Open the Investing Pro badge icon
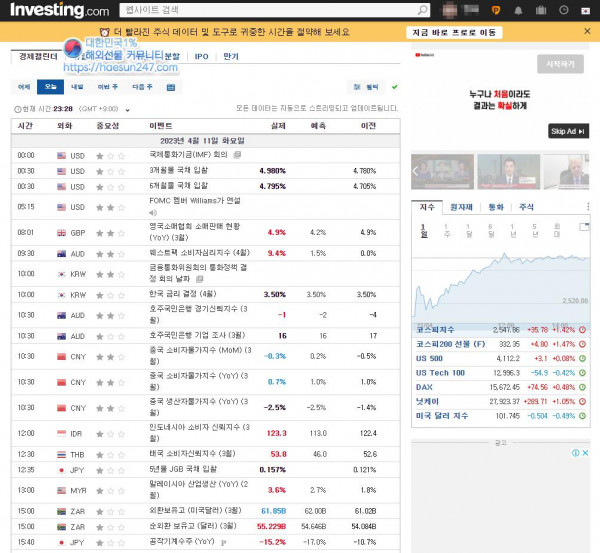Viewport: 600px width, 553px height. [x=496, y=10]
